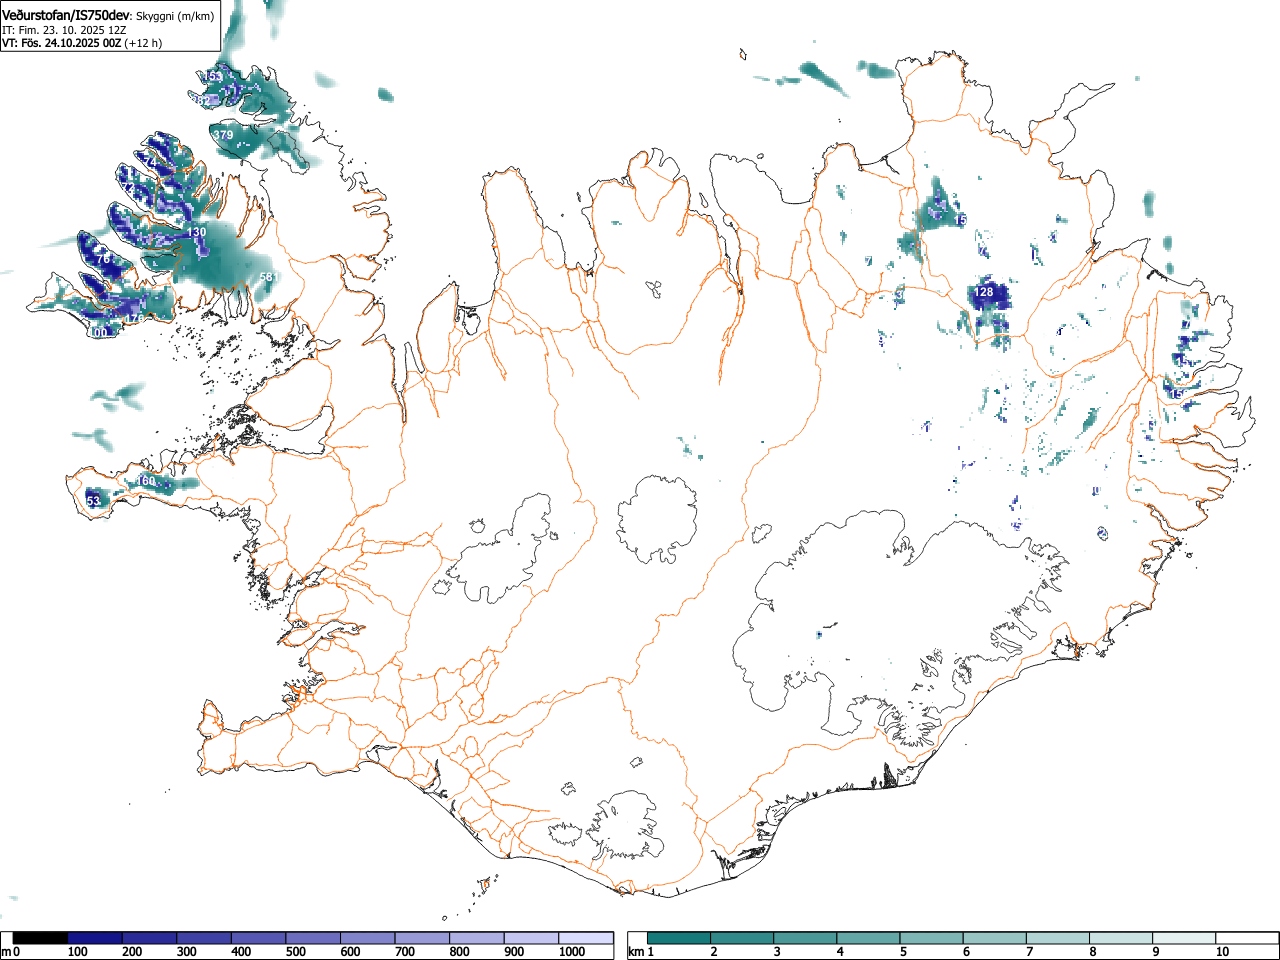The image size is (1280, 960).
Task: Click the '130' visibility value on map
Action: (x=197, y=232)
